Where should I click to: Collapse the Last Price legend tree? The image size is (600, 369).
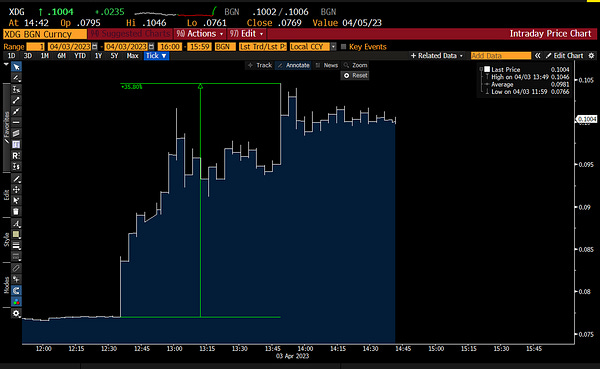(x=481, y=69)
